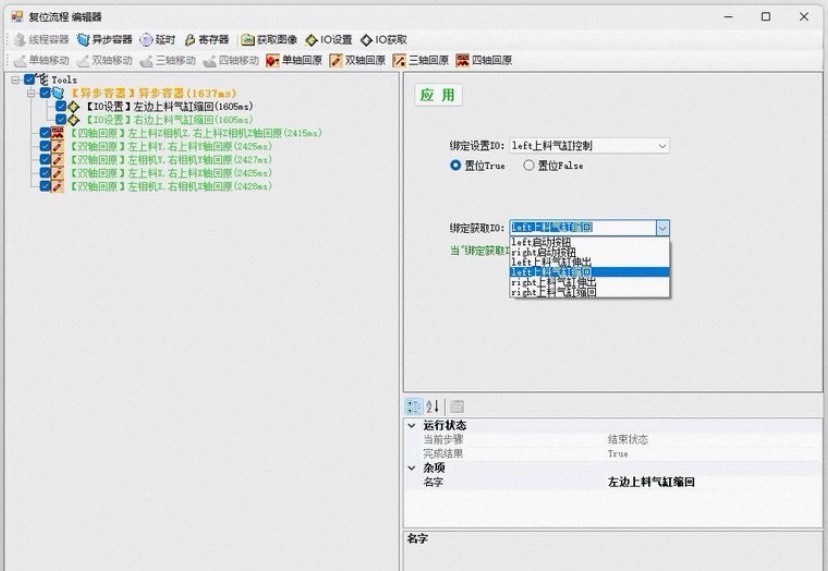Add a 四轴回原 homing step
This screenshot has height=571, width=828.
coord(484,60)
